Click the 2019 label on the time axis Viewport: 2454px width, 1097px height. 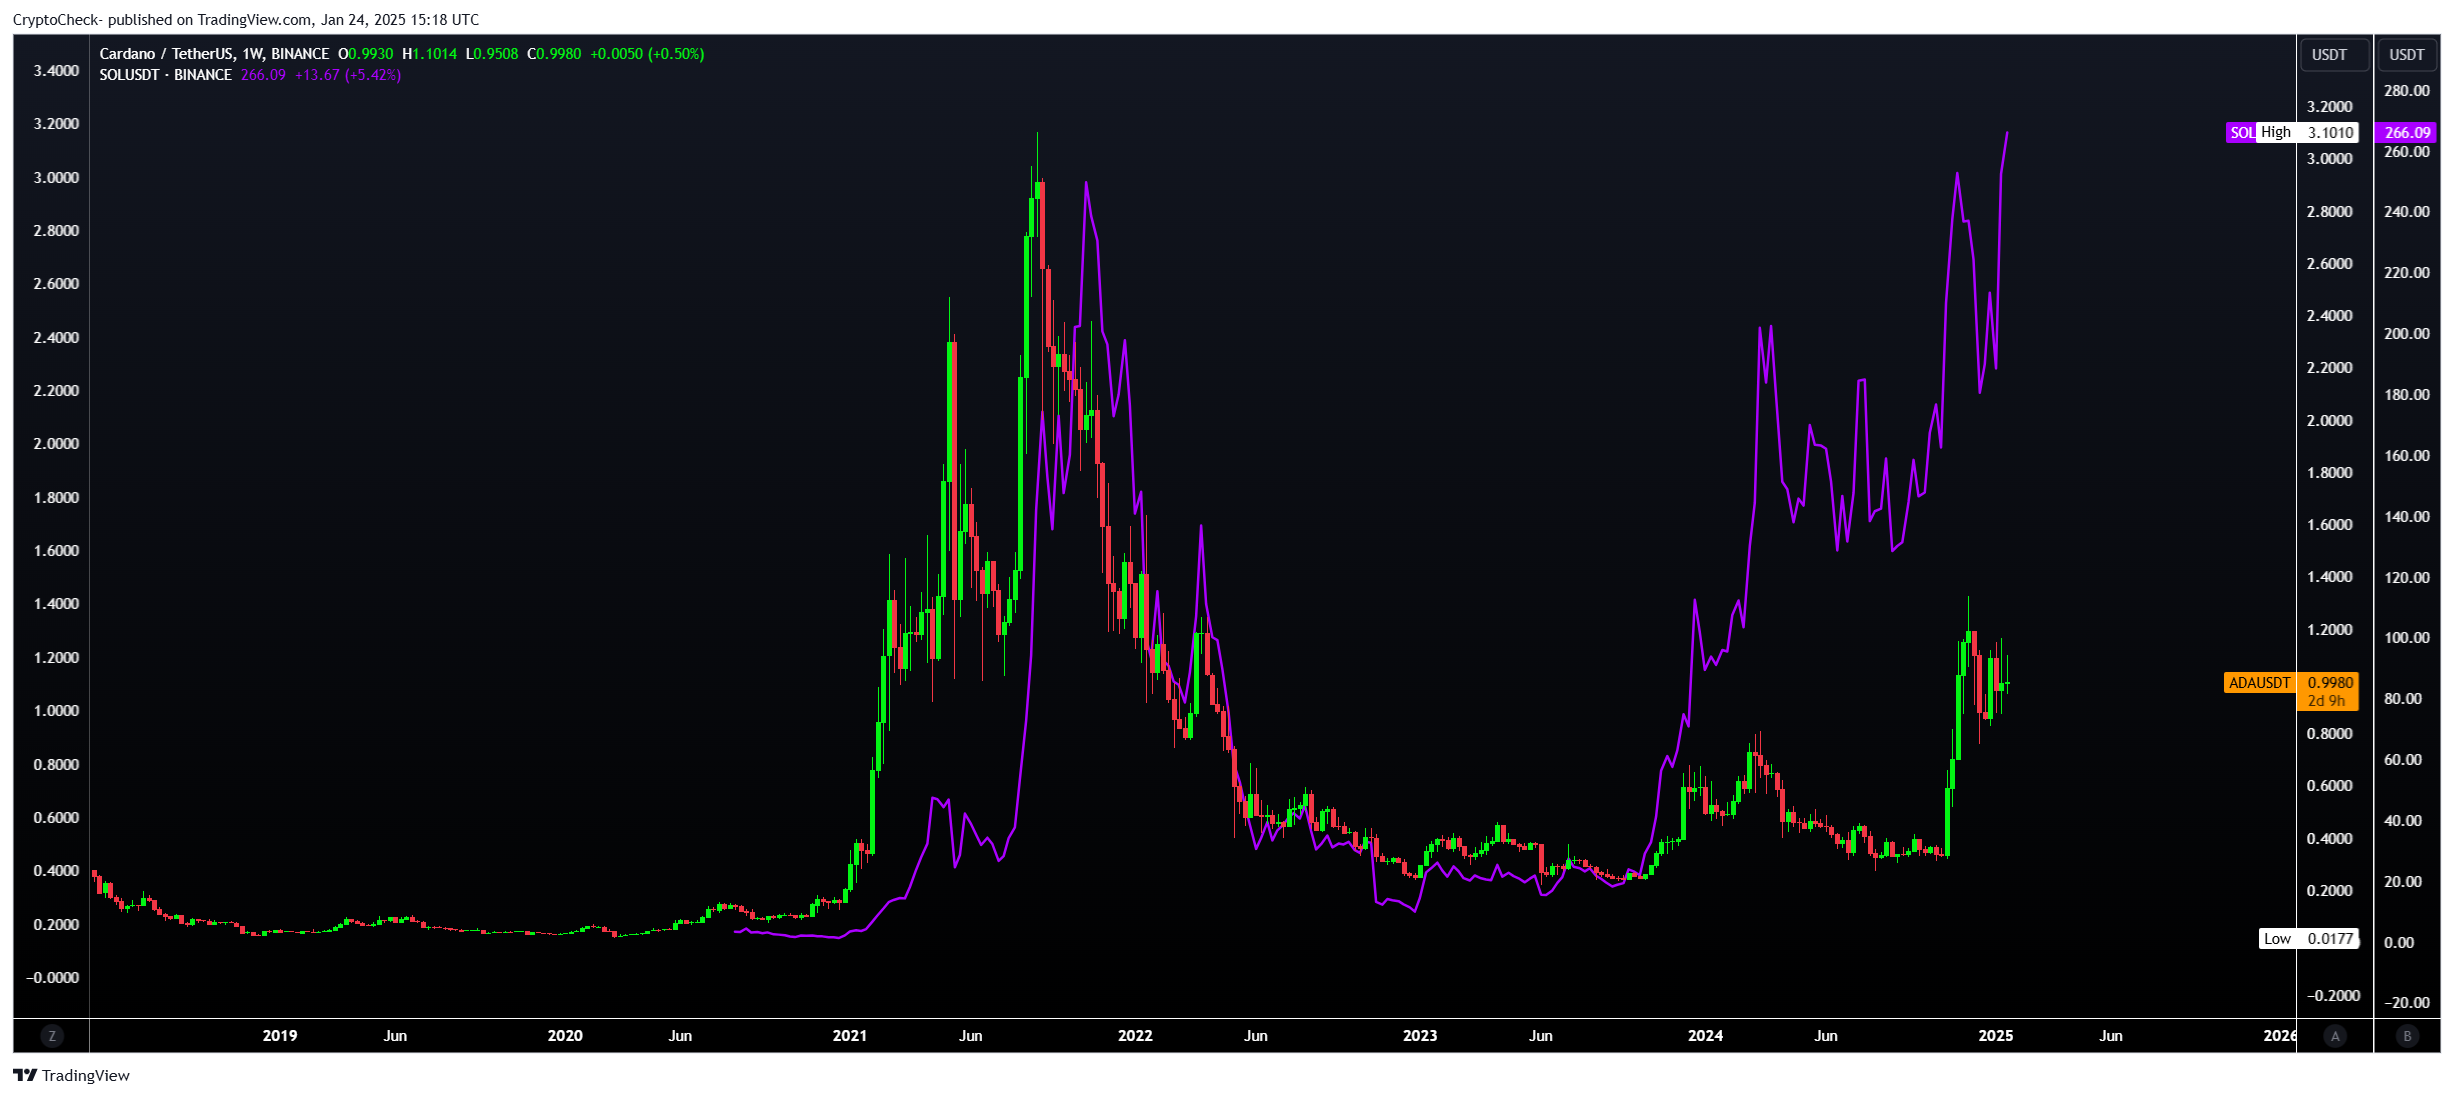coord(280,1036)
